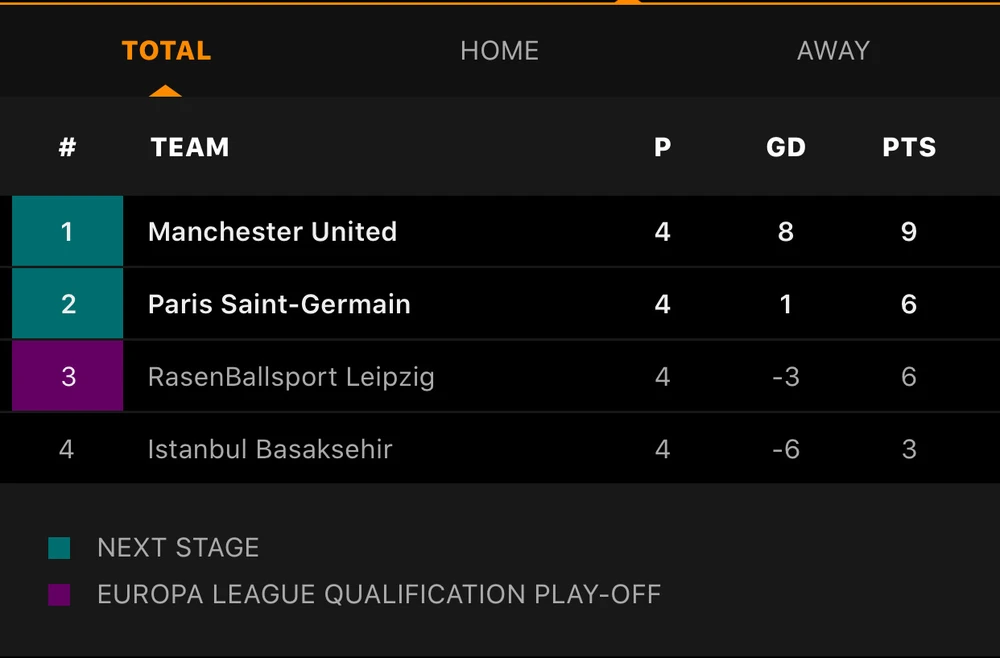Click the teal position 1 badge
The width and height of the screenshot is (1000, 658).
pyautogui.click(x=67, y=232)
